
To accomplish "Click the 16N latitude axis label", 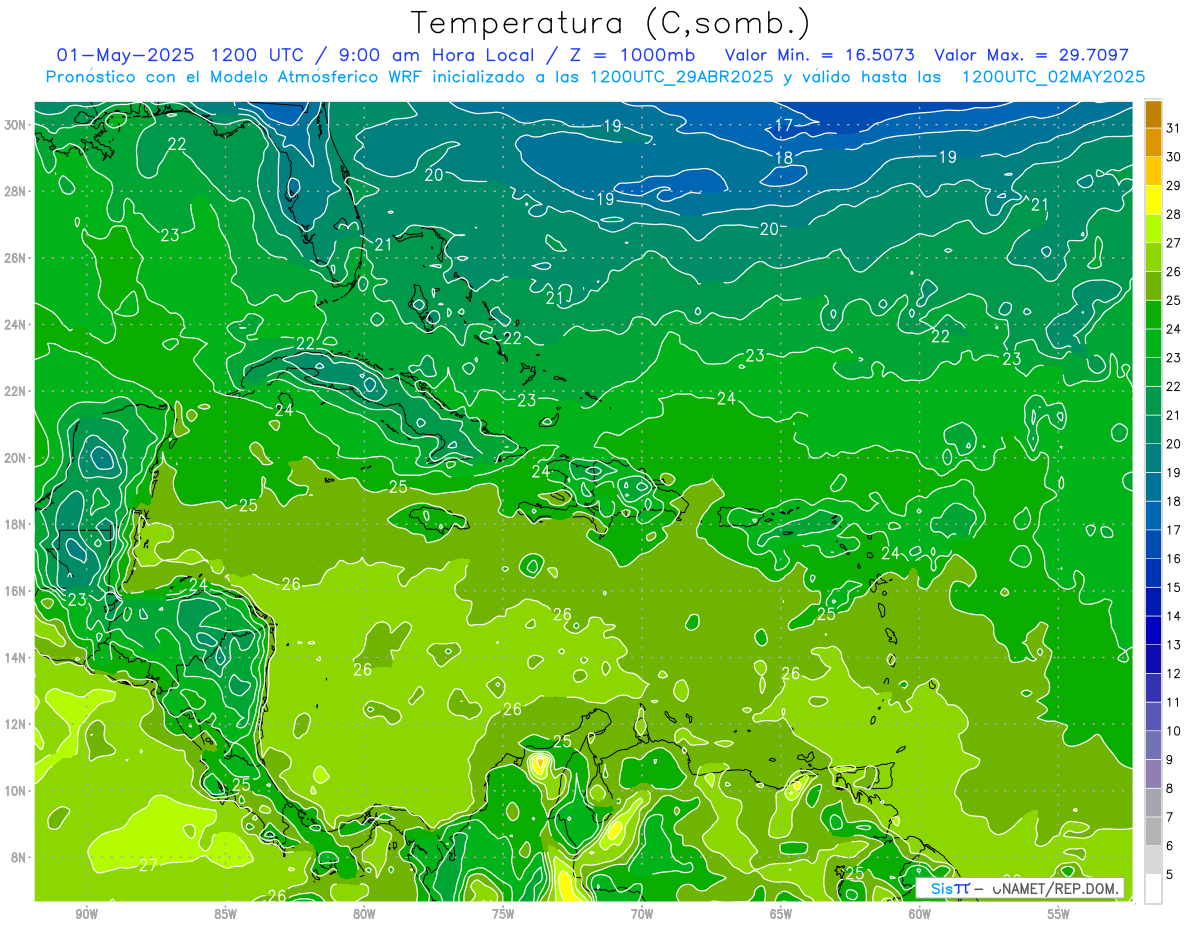I will tap(14, 591).
